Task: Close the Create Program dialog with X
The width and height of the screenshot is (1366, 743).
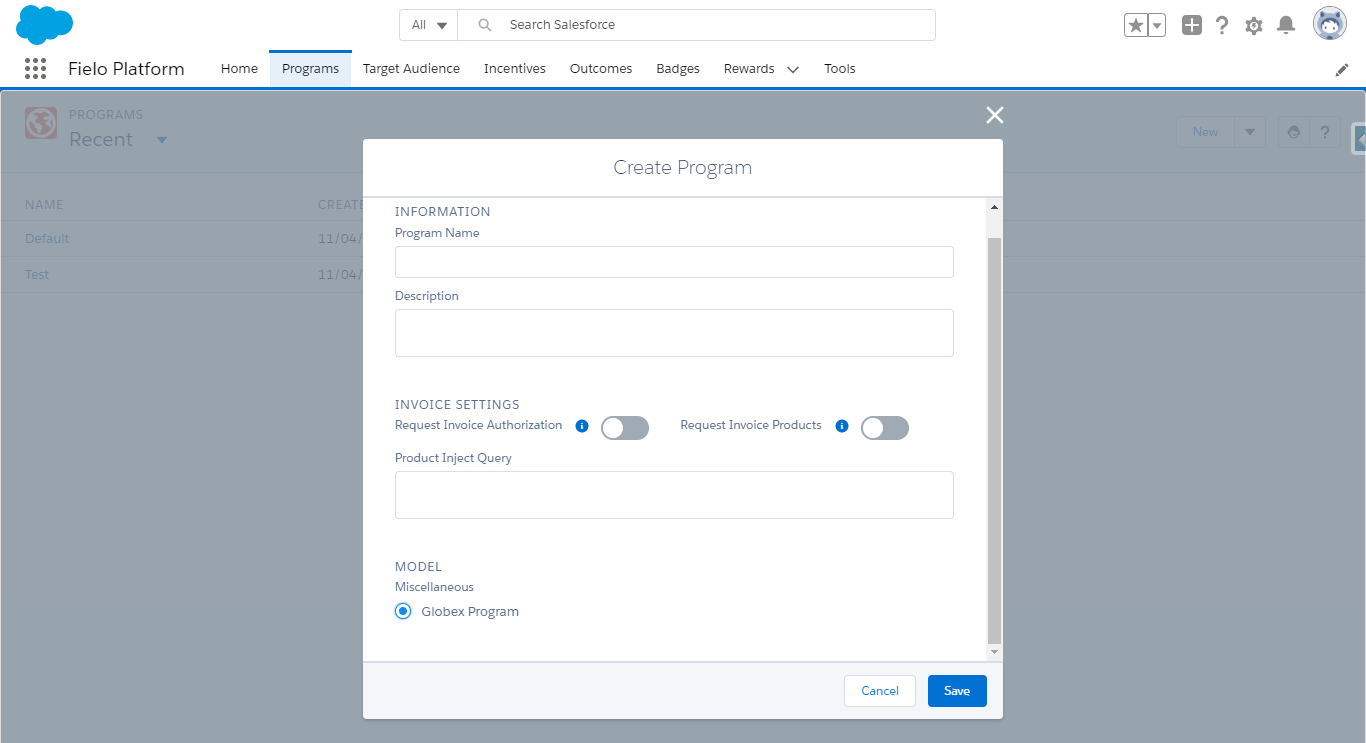Action: 994,115
